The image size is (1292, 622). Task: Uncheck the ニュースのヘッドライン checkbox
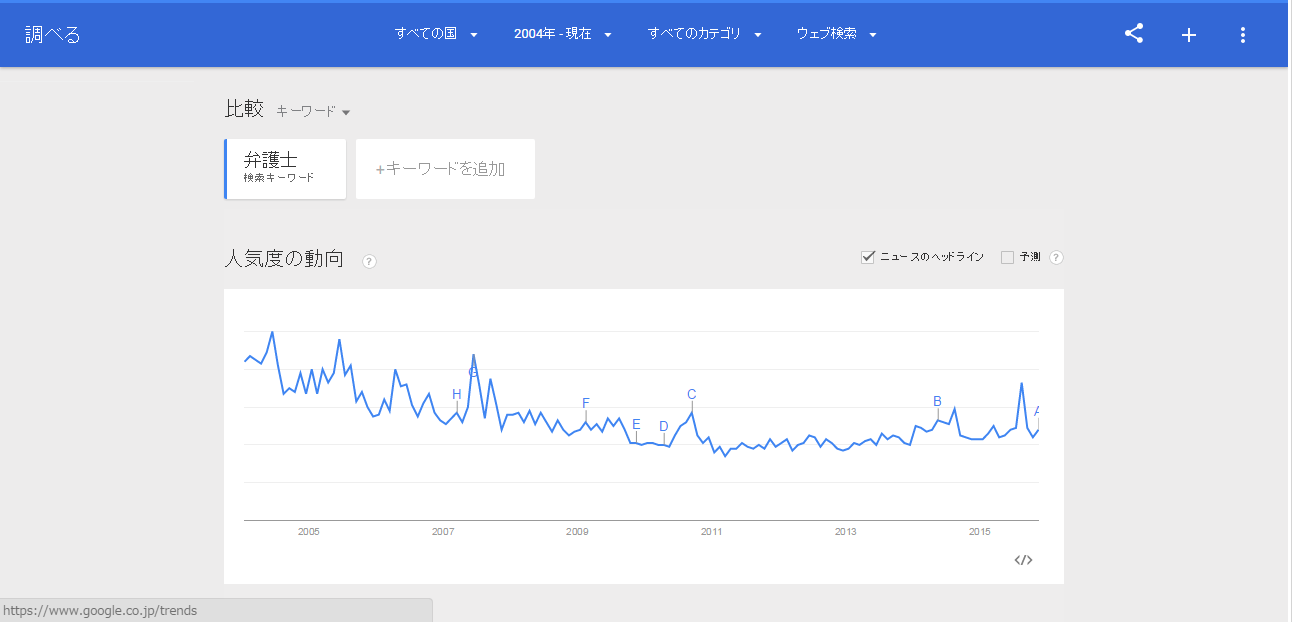[x=868, y=257]
